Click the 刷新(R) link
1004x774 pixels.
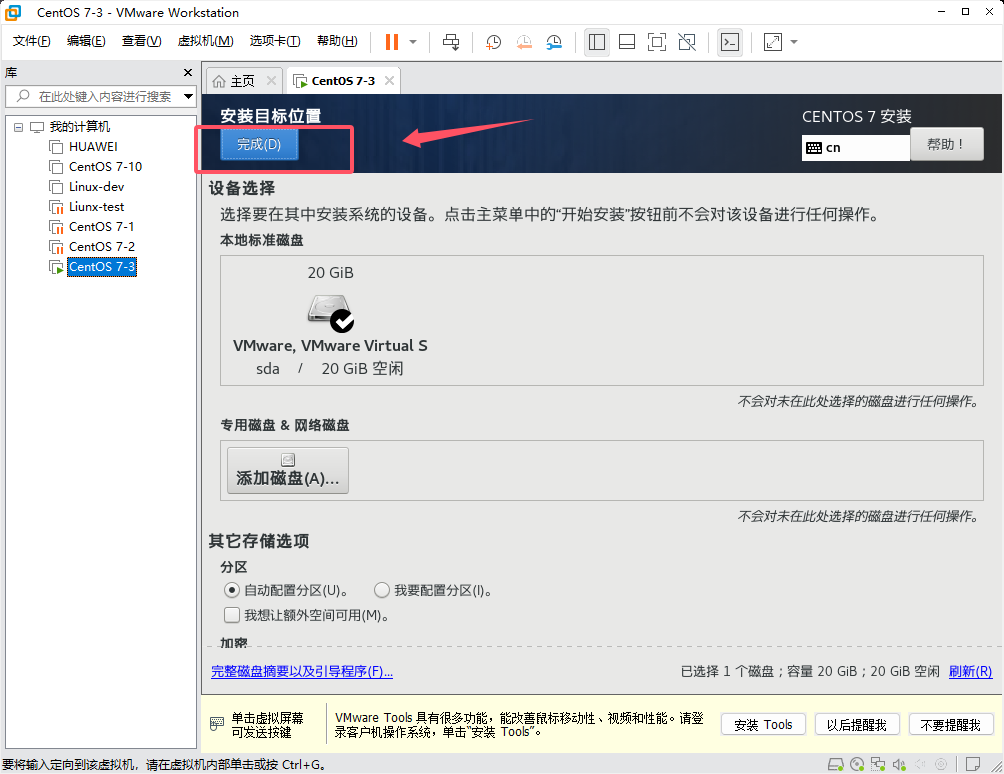(971, 672)
